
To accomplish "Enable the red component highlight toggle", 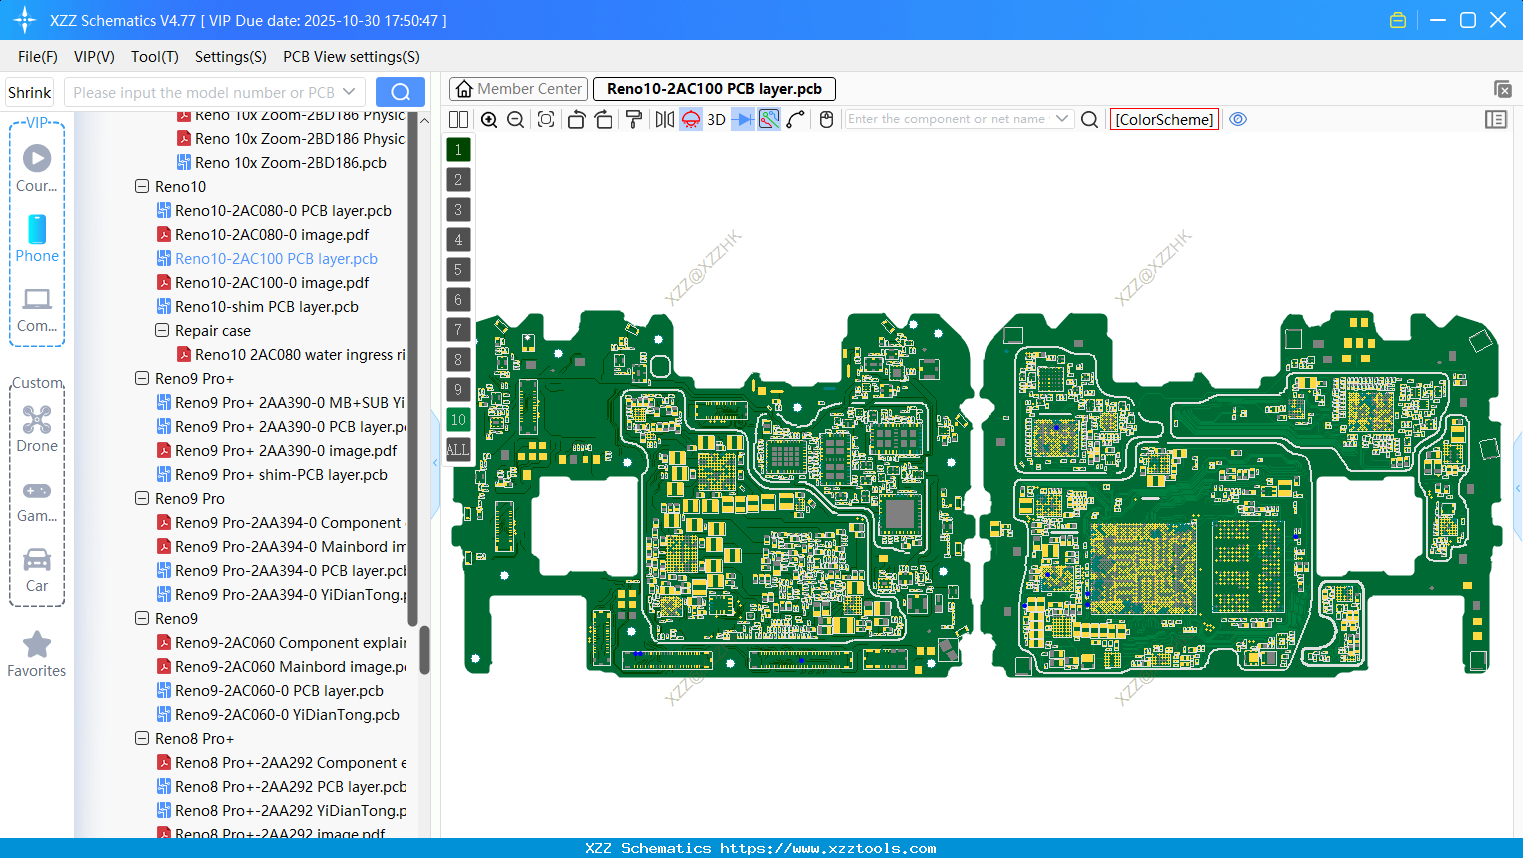I will click(690, 119).
